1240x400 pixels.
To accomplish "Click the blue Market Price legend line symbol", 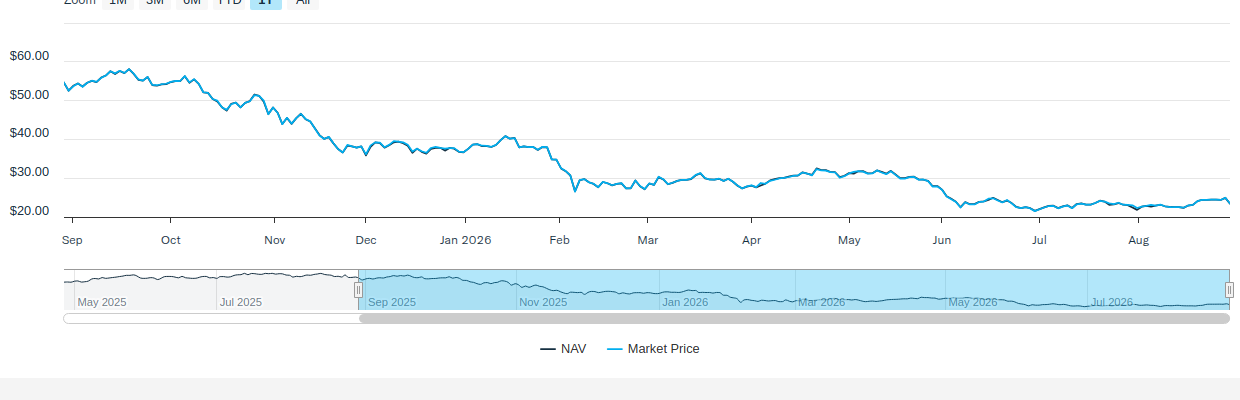I will [615, 349].
